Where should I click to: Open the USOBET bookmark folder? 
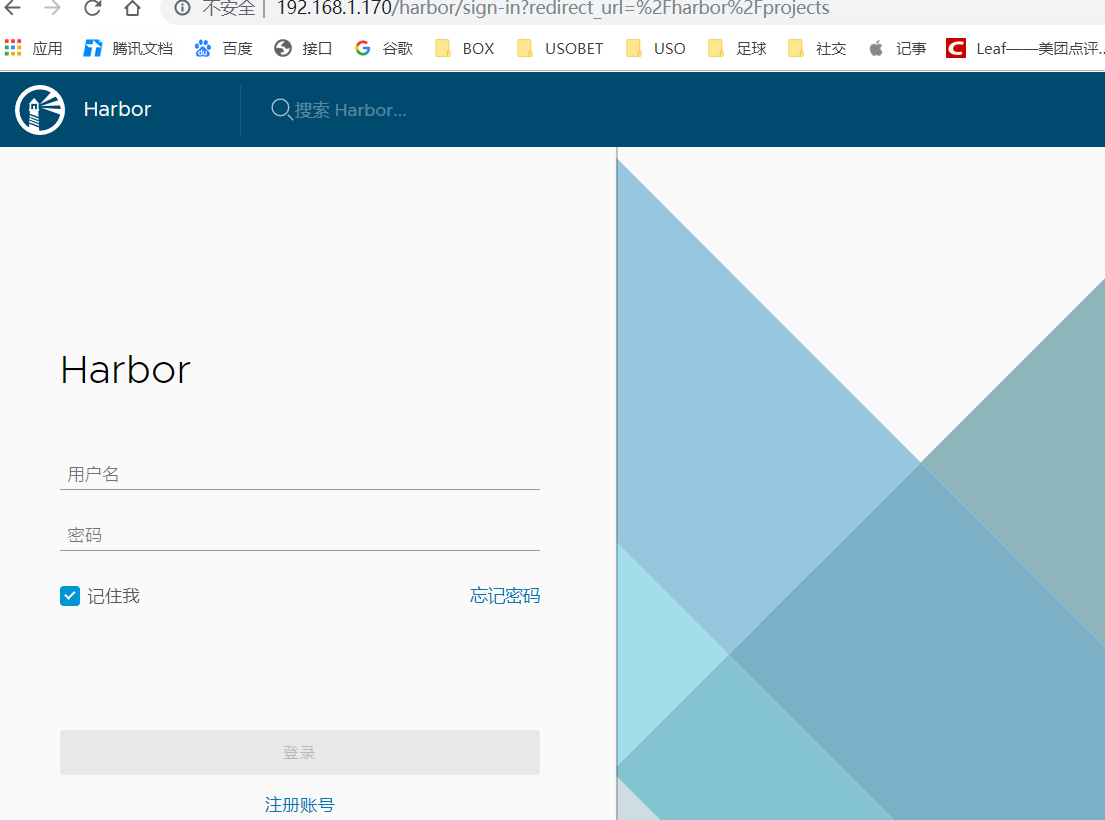coord(560,48)
